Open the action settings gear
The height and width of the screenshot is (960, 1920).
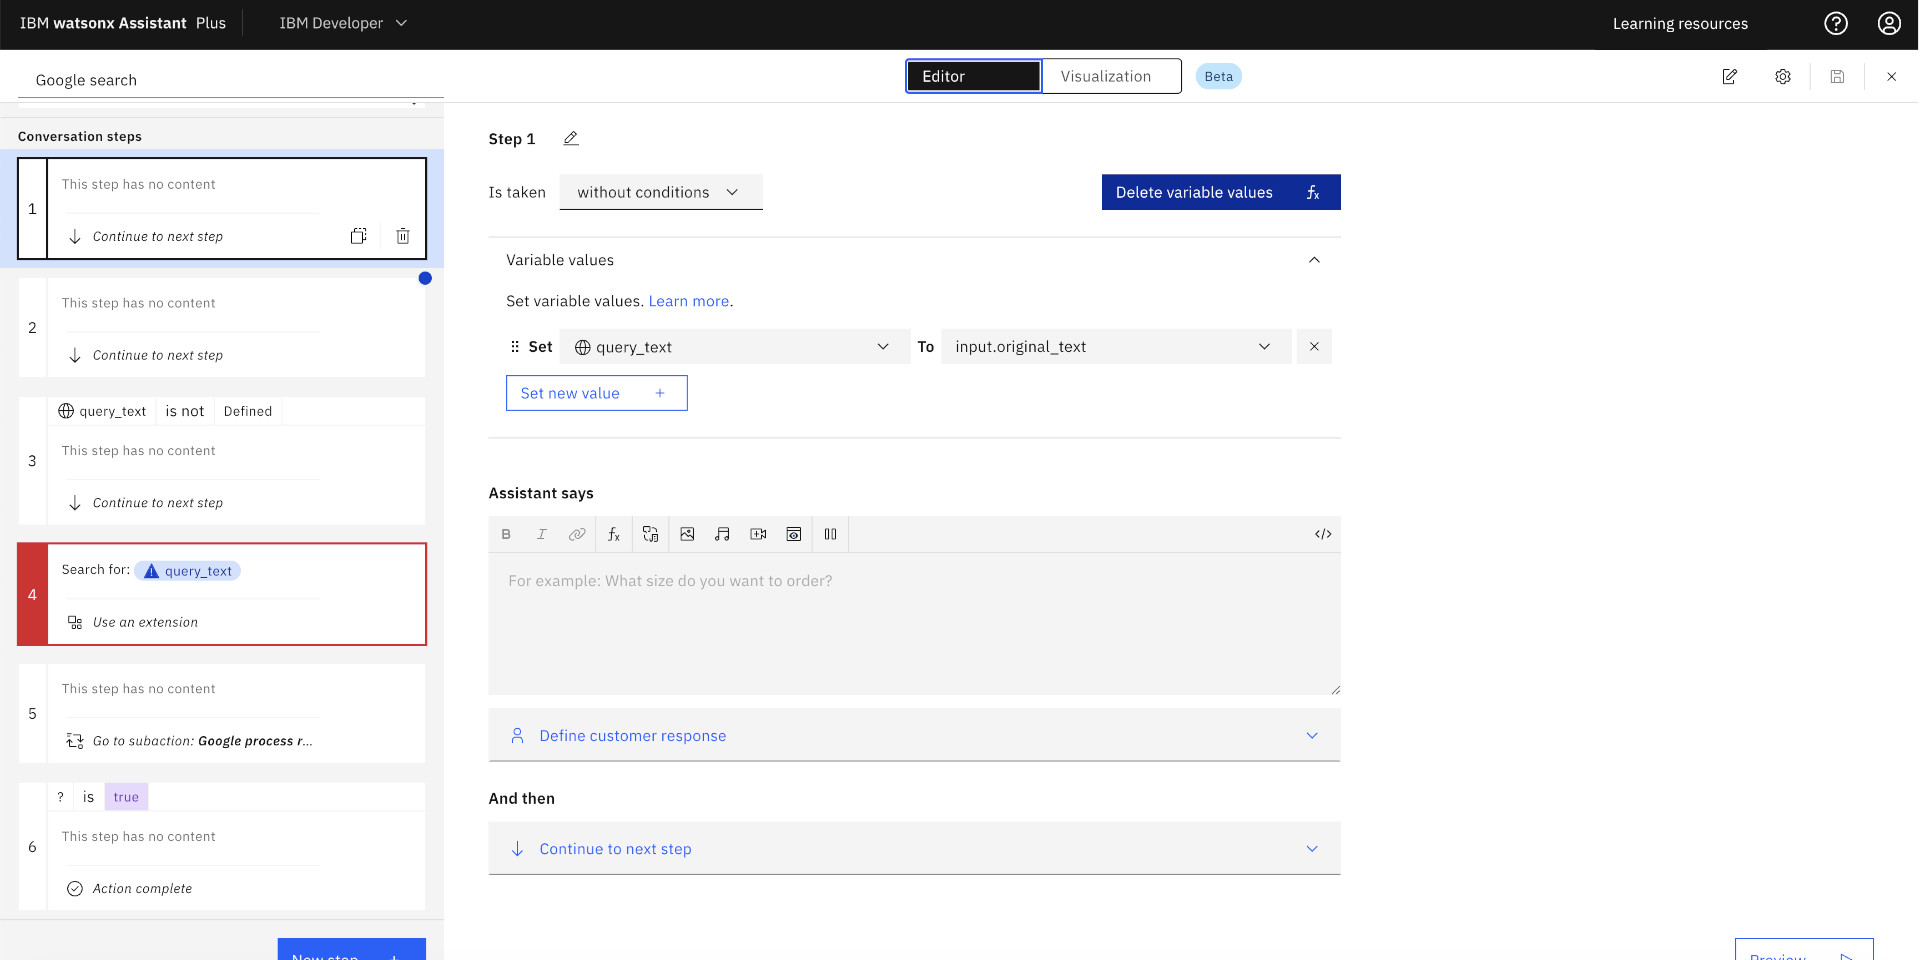pyautogui.click(x=1782, y=77)
